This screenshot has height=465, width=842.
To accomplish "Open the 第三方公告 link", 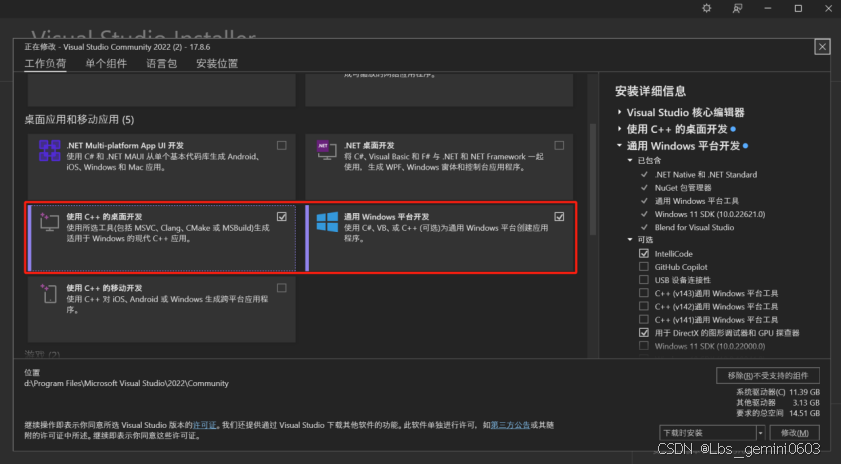I will tap(510, 425).
